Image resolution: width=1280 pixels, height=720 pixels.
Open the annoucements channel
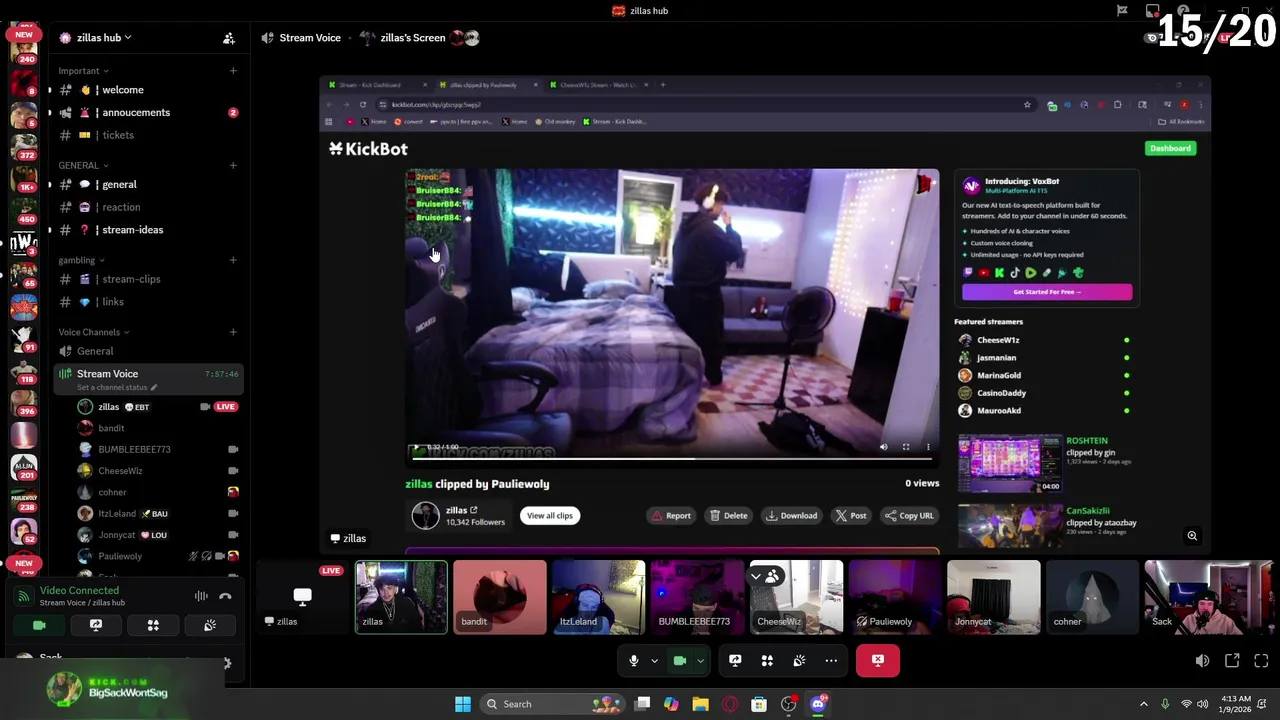(148, 112)
